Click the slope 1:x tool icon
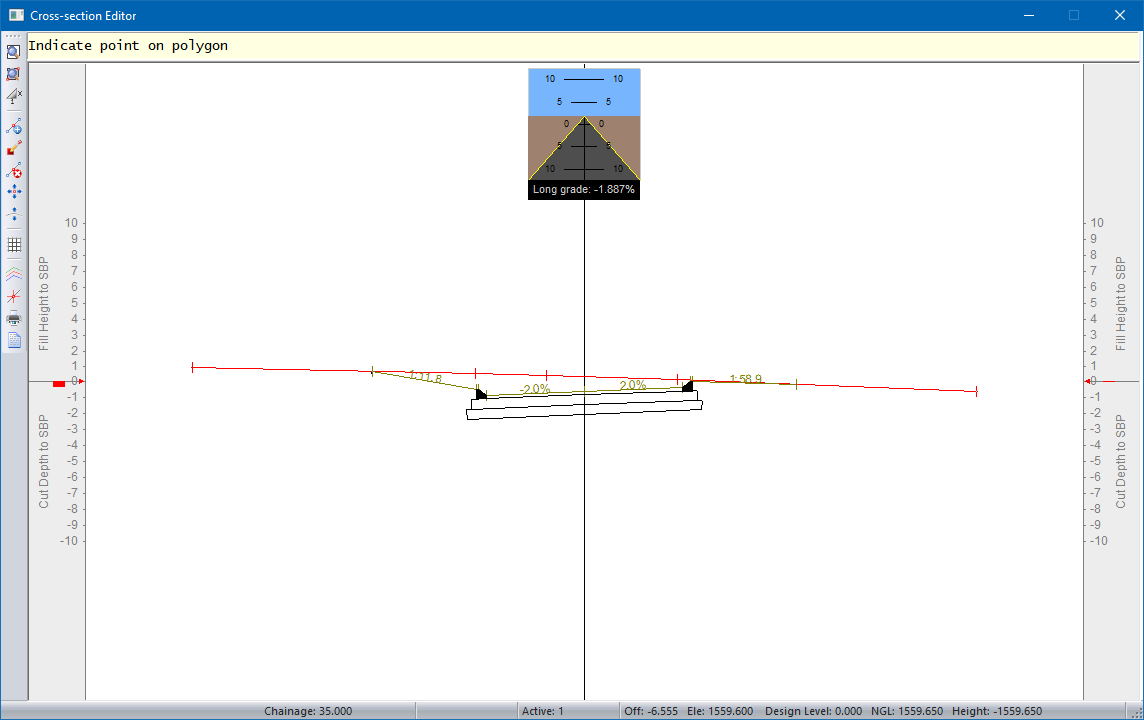The image size is (1144, 720). click(x=14, y=96)
